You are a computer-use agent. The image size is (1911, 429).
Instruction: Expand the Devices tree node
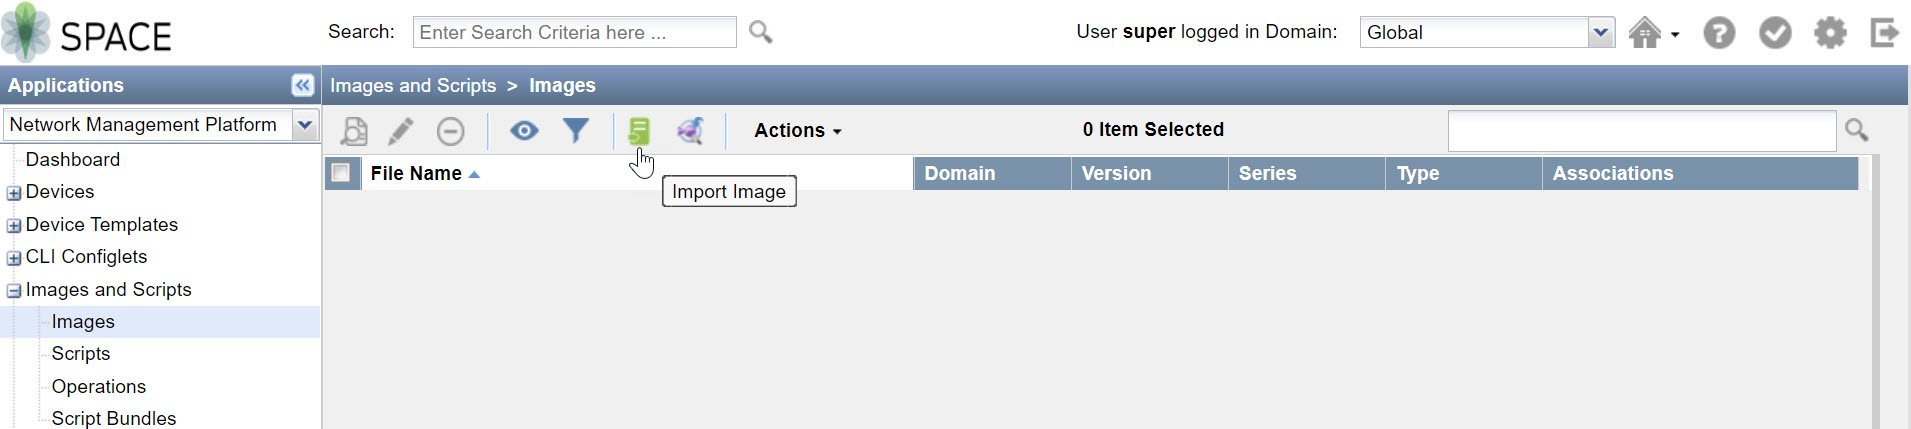click(14, 193)
